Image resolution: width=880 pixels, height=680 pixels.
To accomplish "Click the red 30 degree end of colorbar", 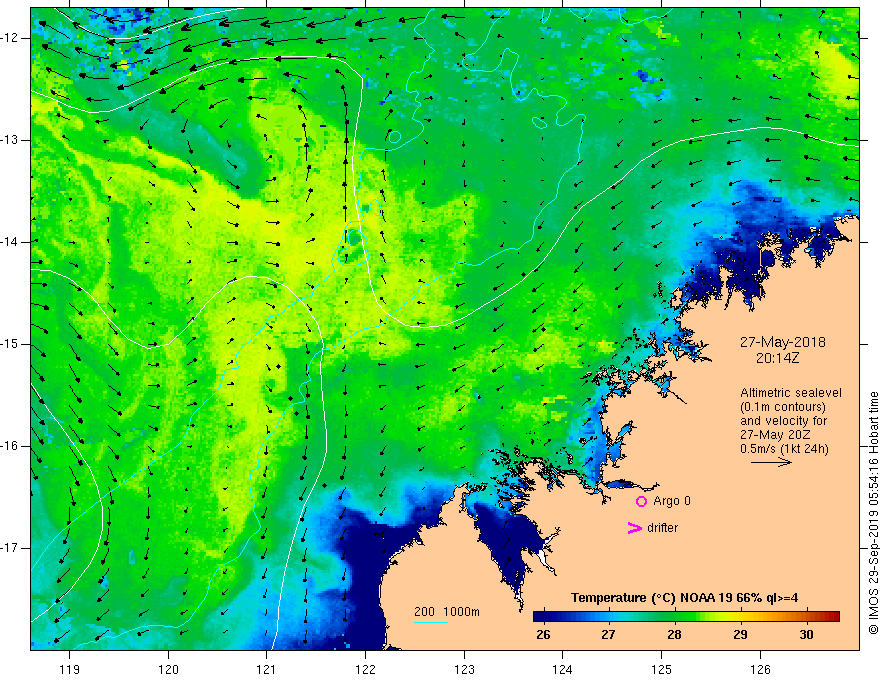I will click(x=834, y=617).
